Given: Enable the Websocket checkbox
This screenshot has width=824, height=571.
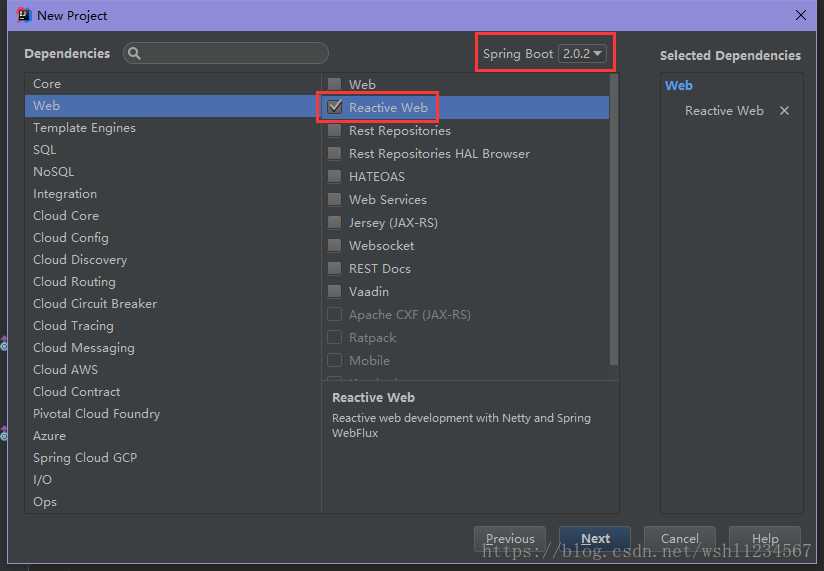Looking at the screenshot, I should point(334,245).
